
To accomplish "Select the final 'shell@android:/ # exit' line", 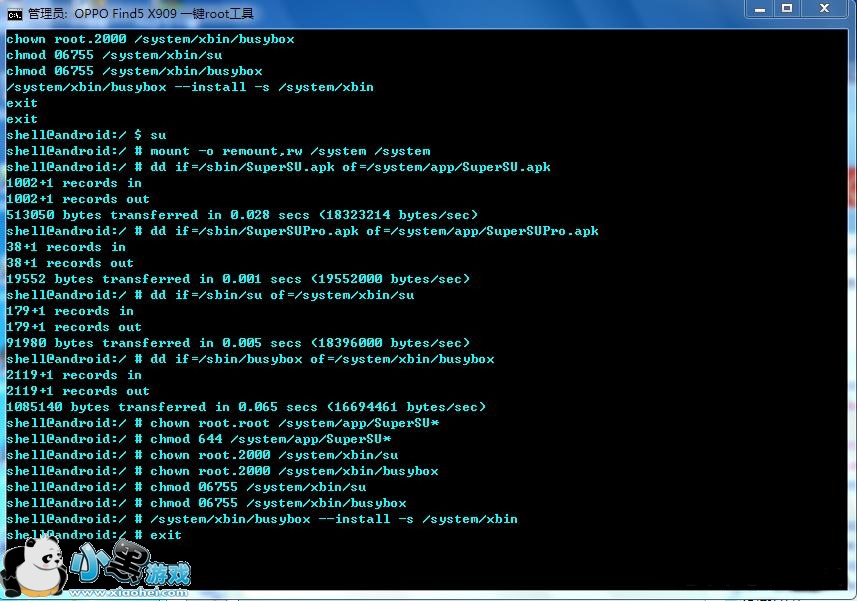I will pos(94,535).
